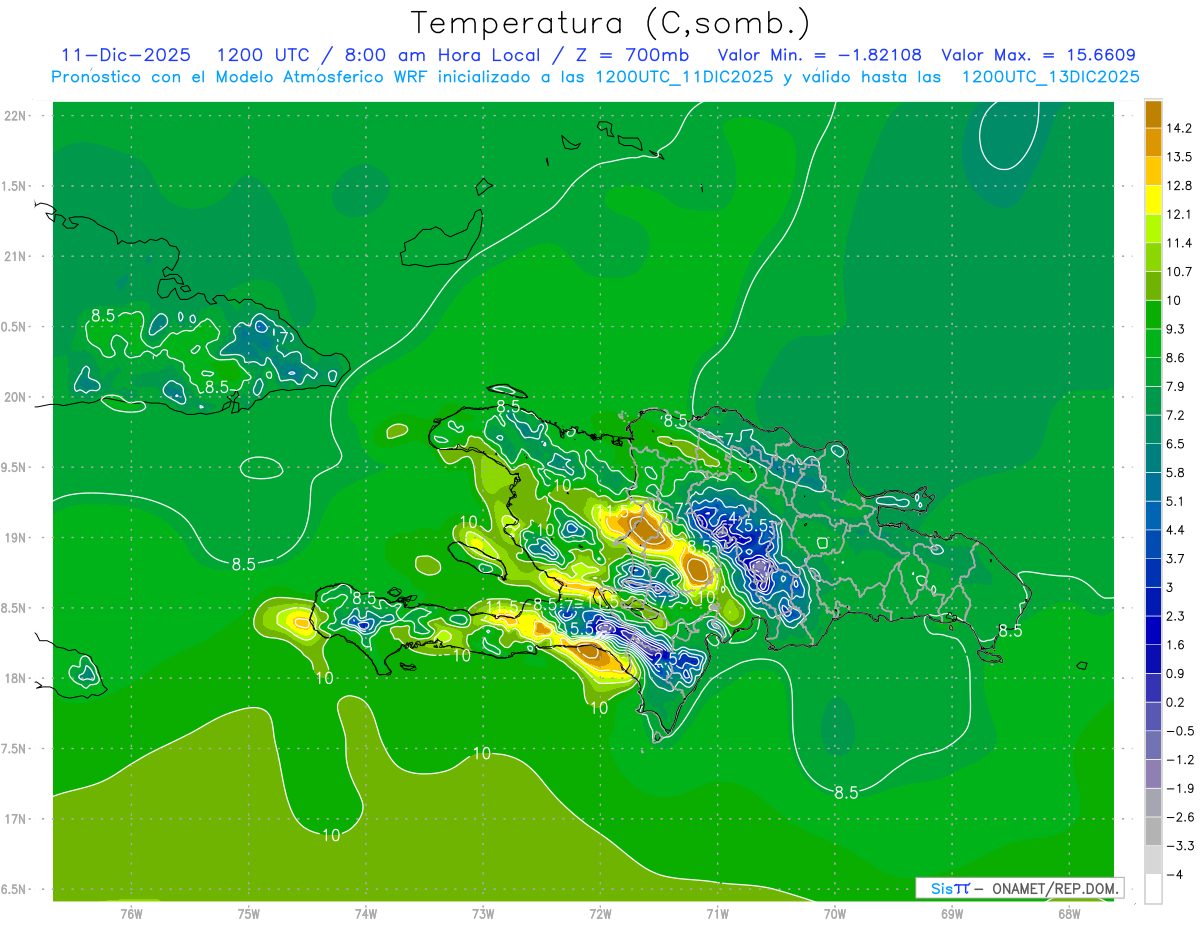Pick the legend band between 5.1 and 4.4
This screenshot has width=1200, height=927.
1153,516
